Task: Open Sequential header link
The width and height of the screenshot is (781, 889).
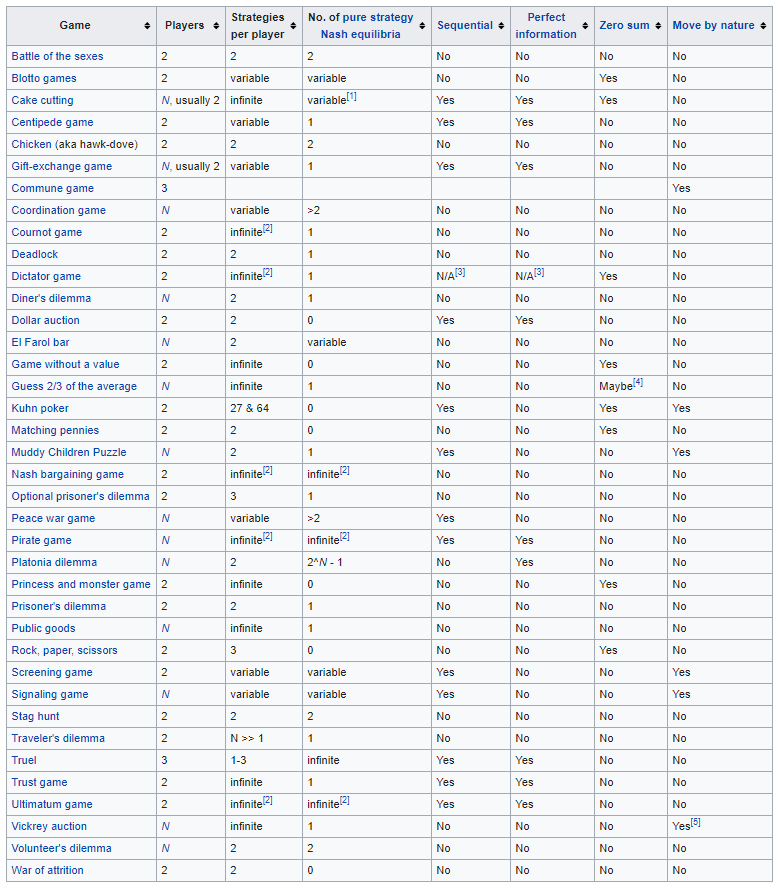Action: click(465, 26)
